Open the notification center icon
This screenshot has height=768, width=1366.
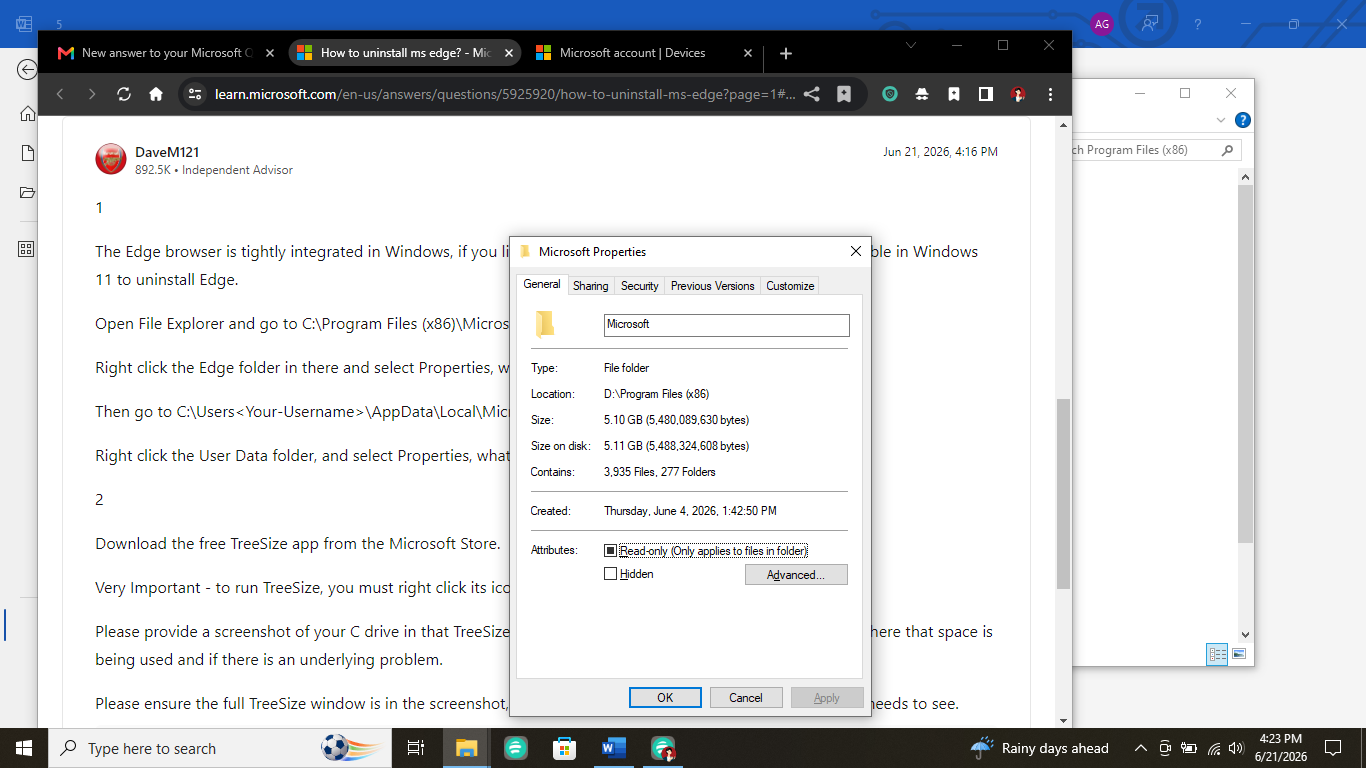(1332, 748)
